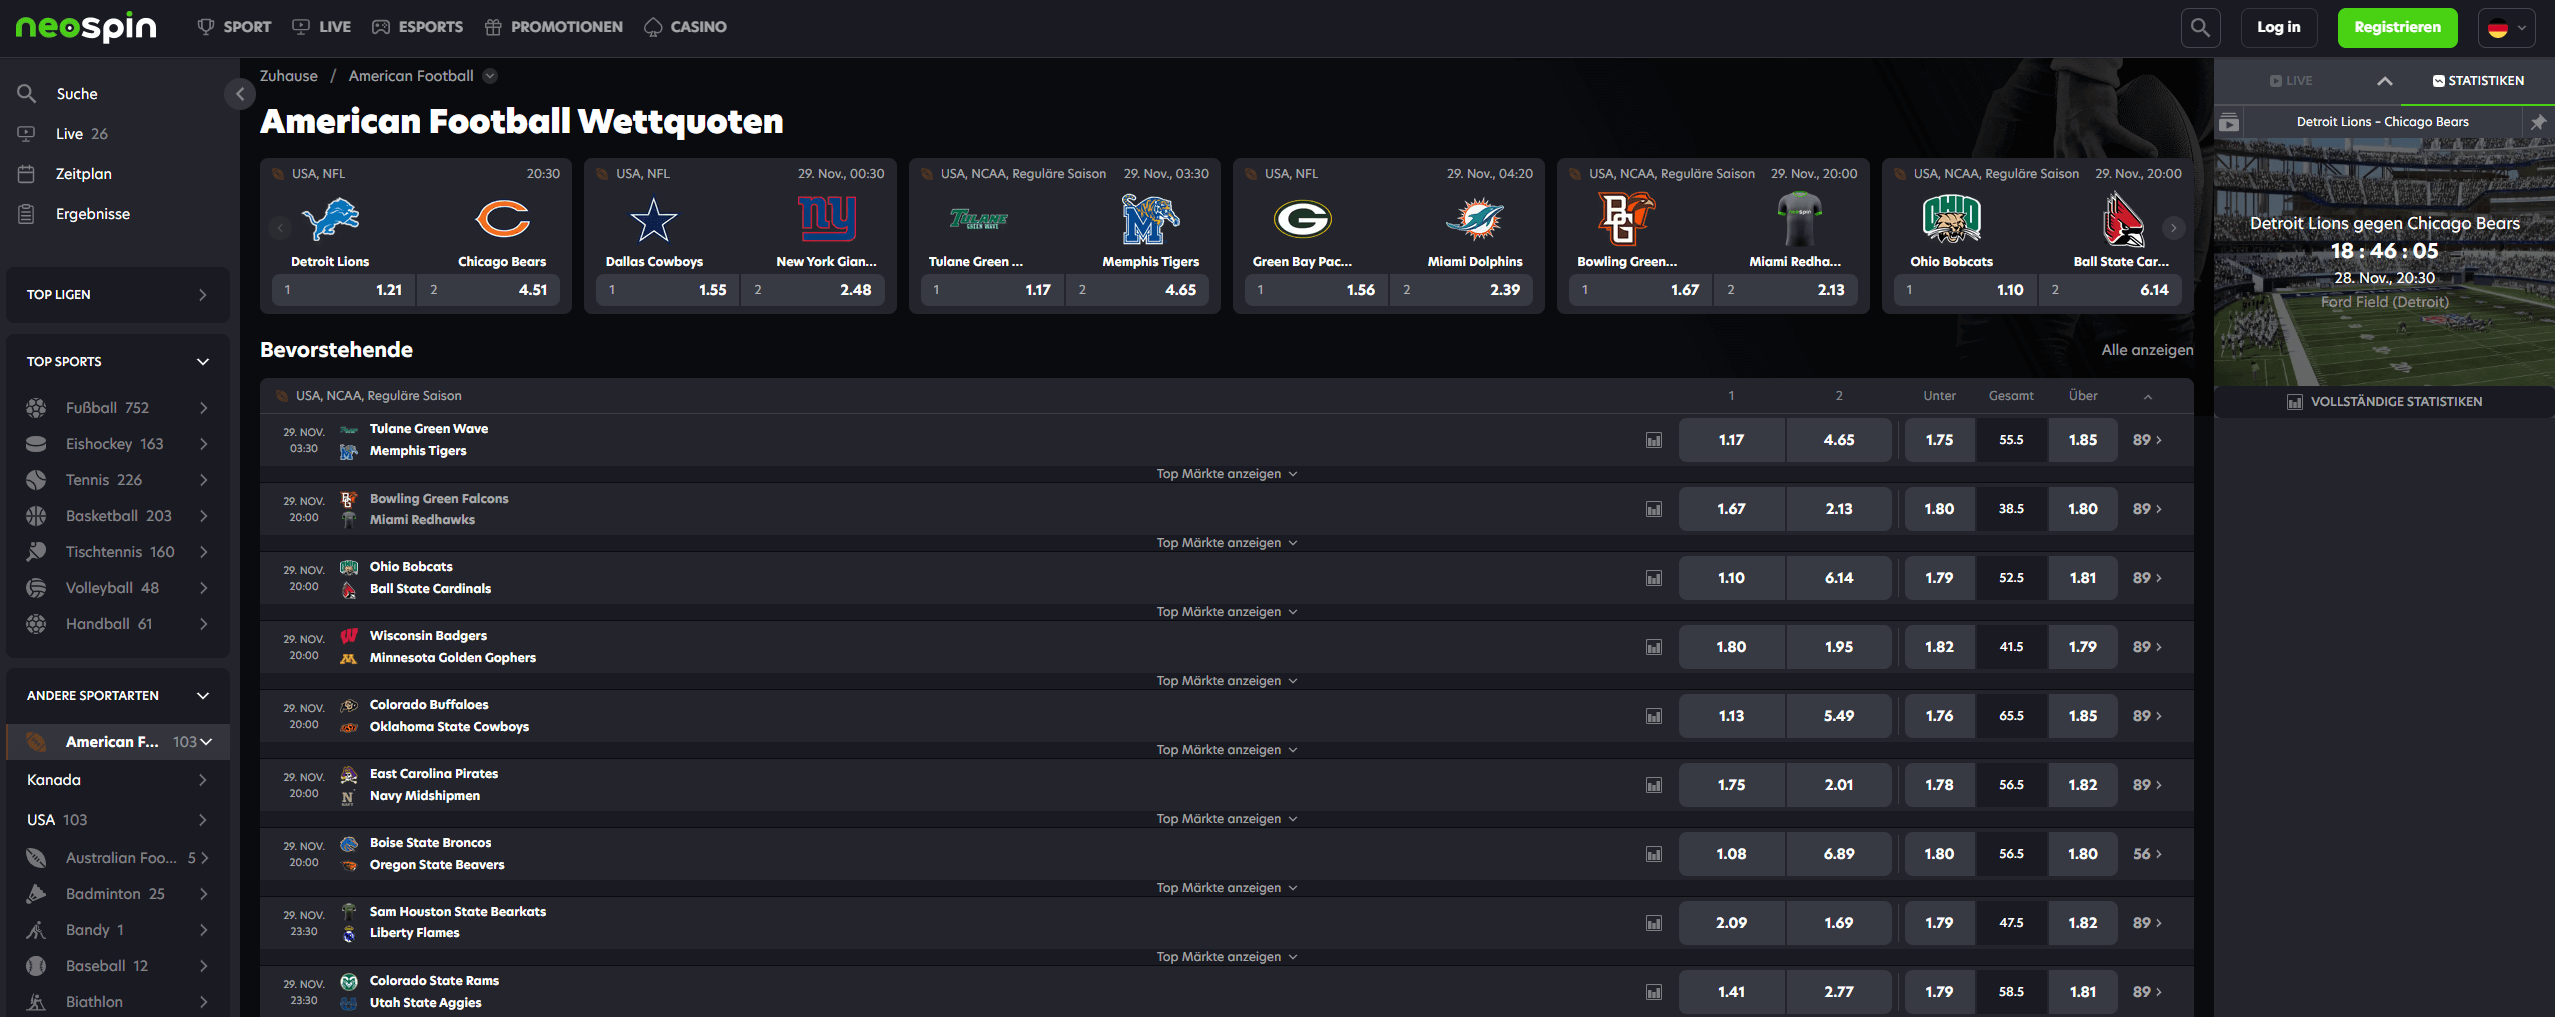Open the SPORT menu

(x=235, y=27)
